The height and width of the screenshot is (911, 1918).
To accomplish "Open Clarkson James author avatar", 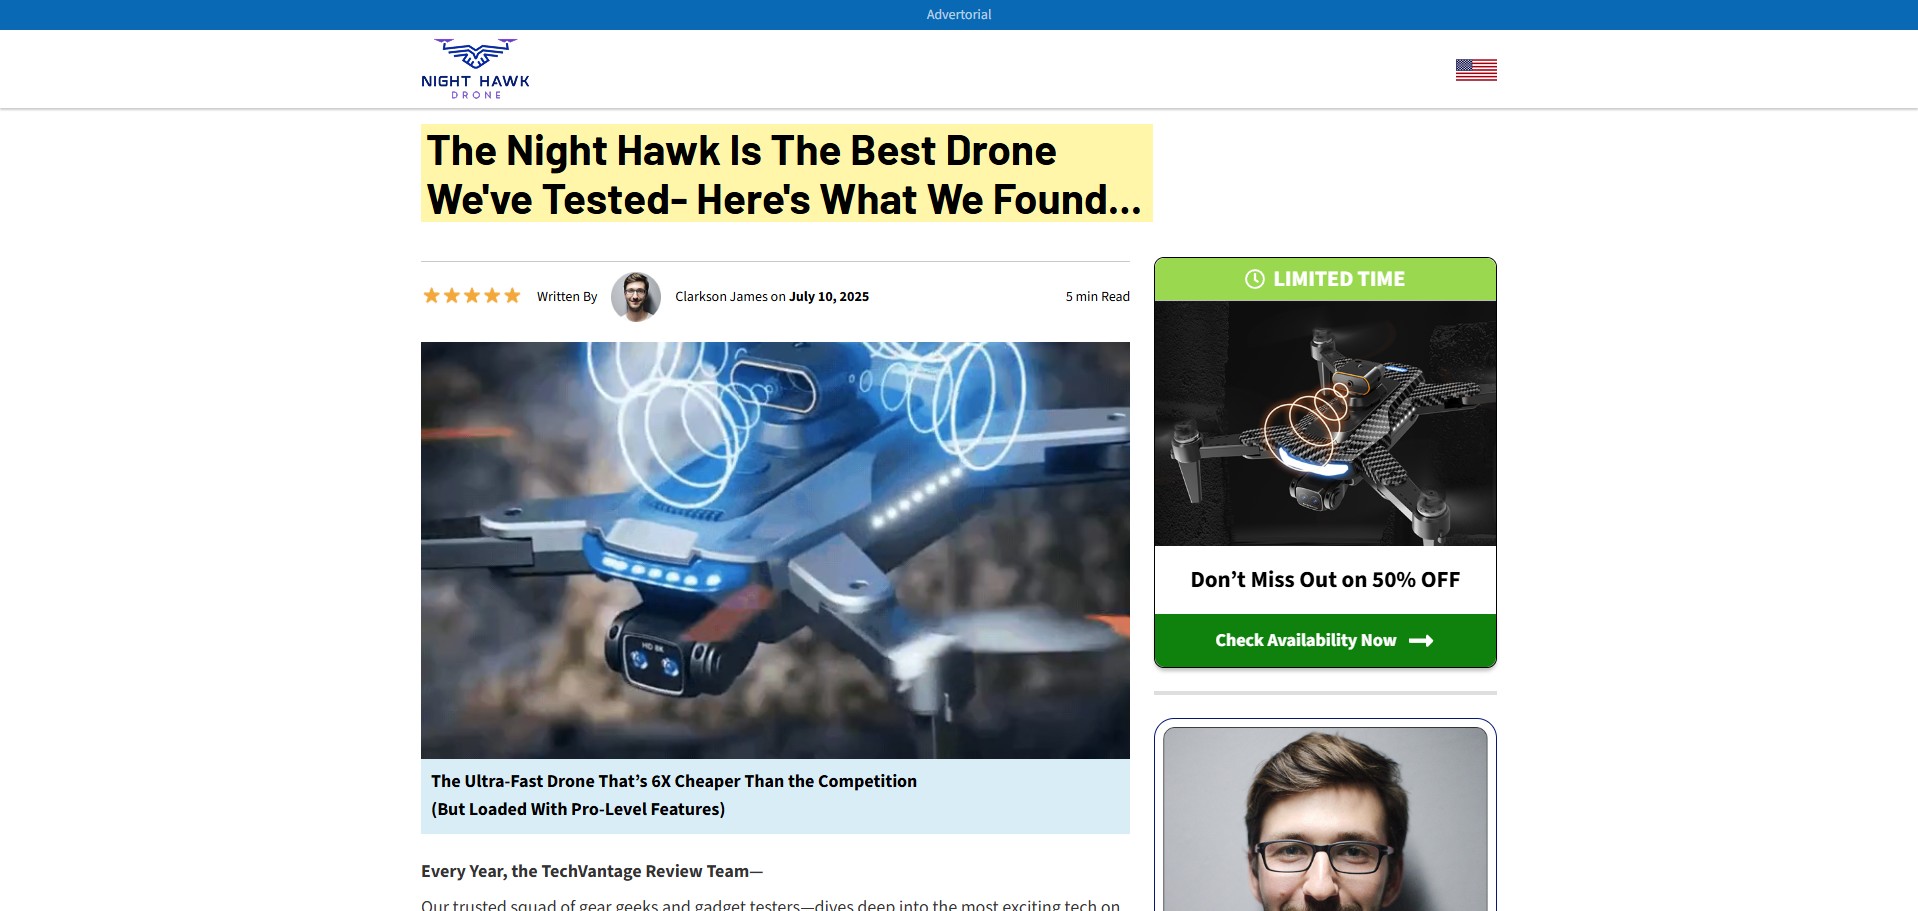I will tap(636, 296).
